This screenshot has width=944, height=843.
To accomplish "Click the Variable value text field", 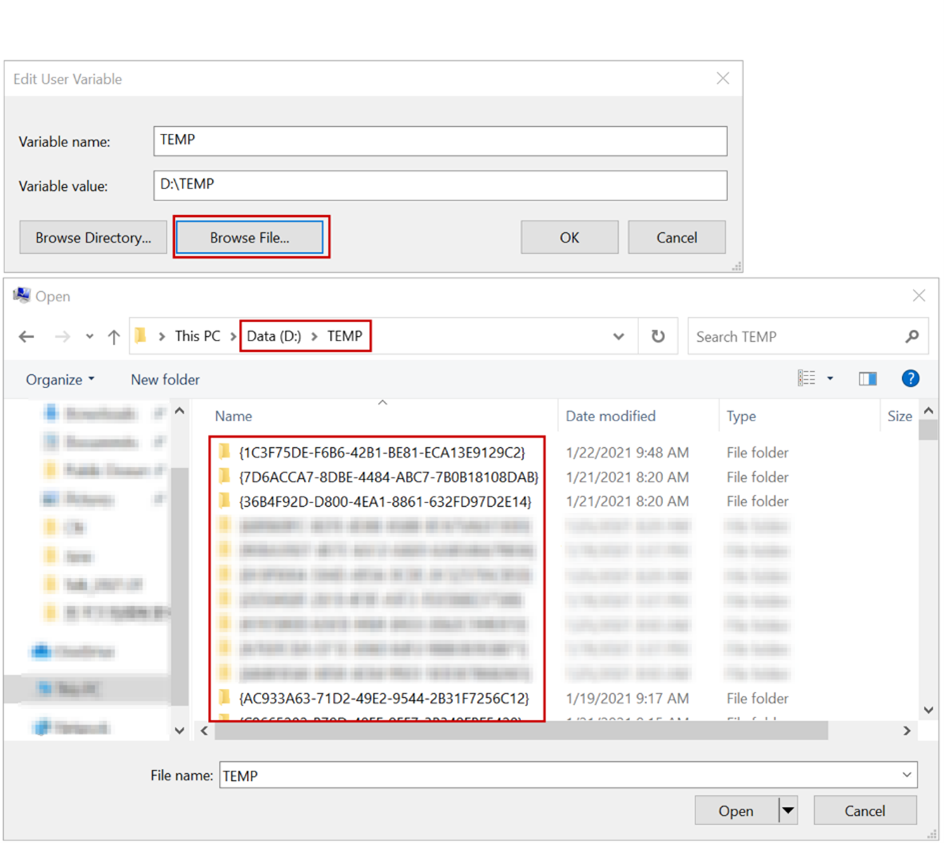I will tap(440, 185).
